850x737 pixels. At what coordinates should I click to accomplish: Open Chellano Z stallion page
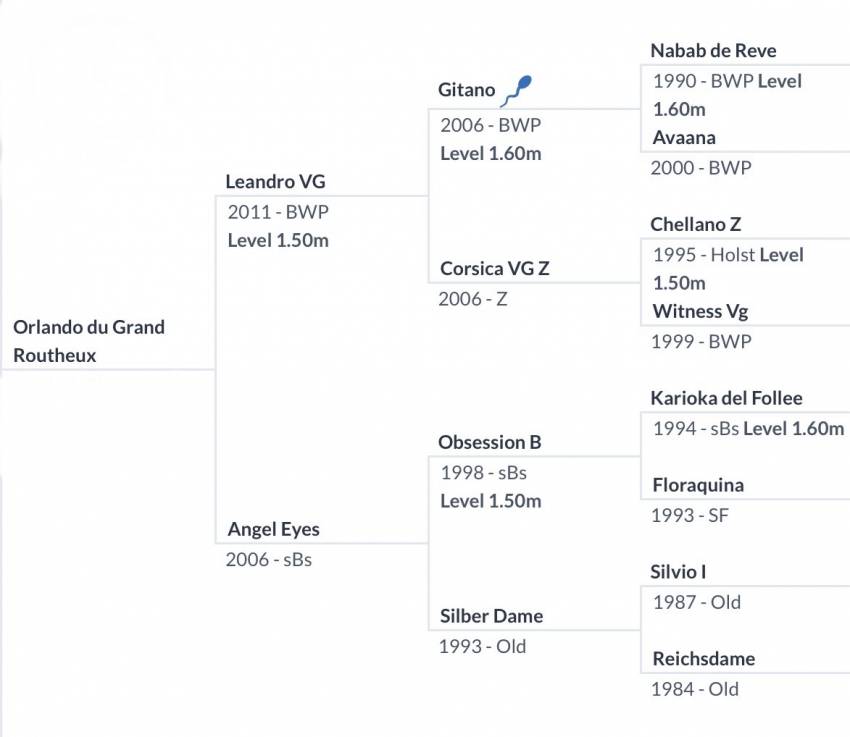[696, 224]
